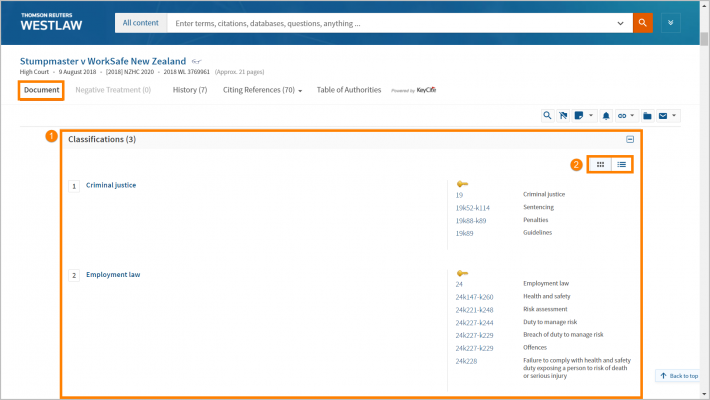The image size is (710, 400).
Task: Open the History (7) tab
Action: tap(190, 90)
